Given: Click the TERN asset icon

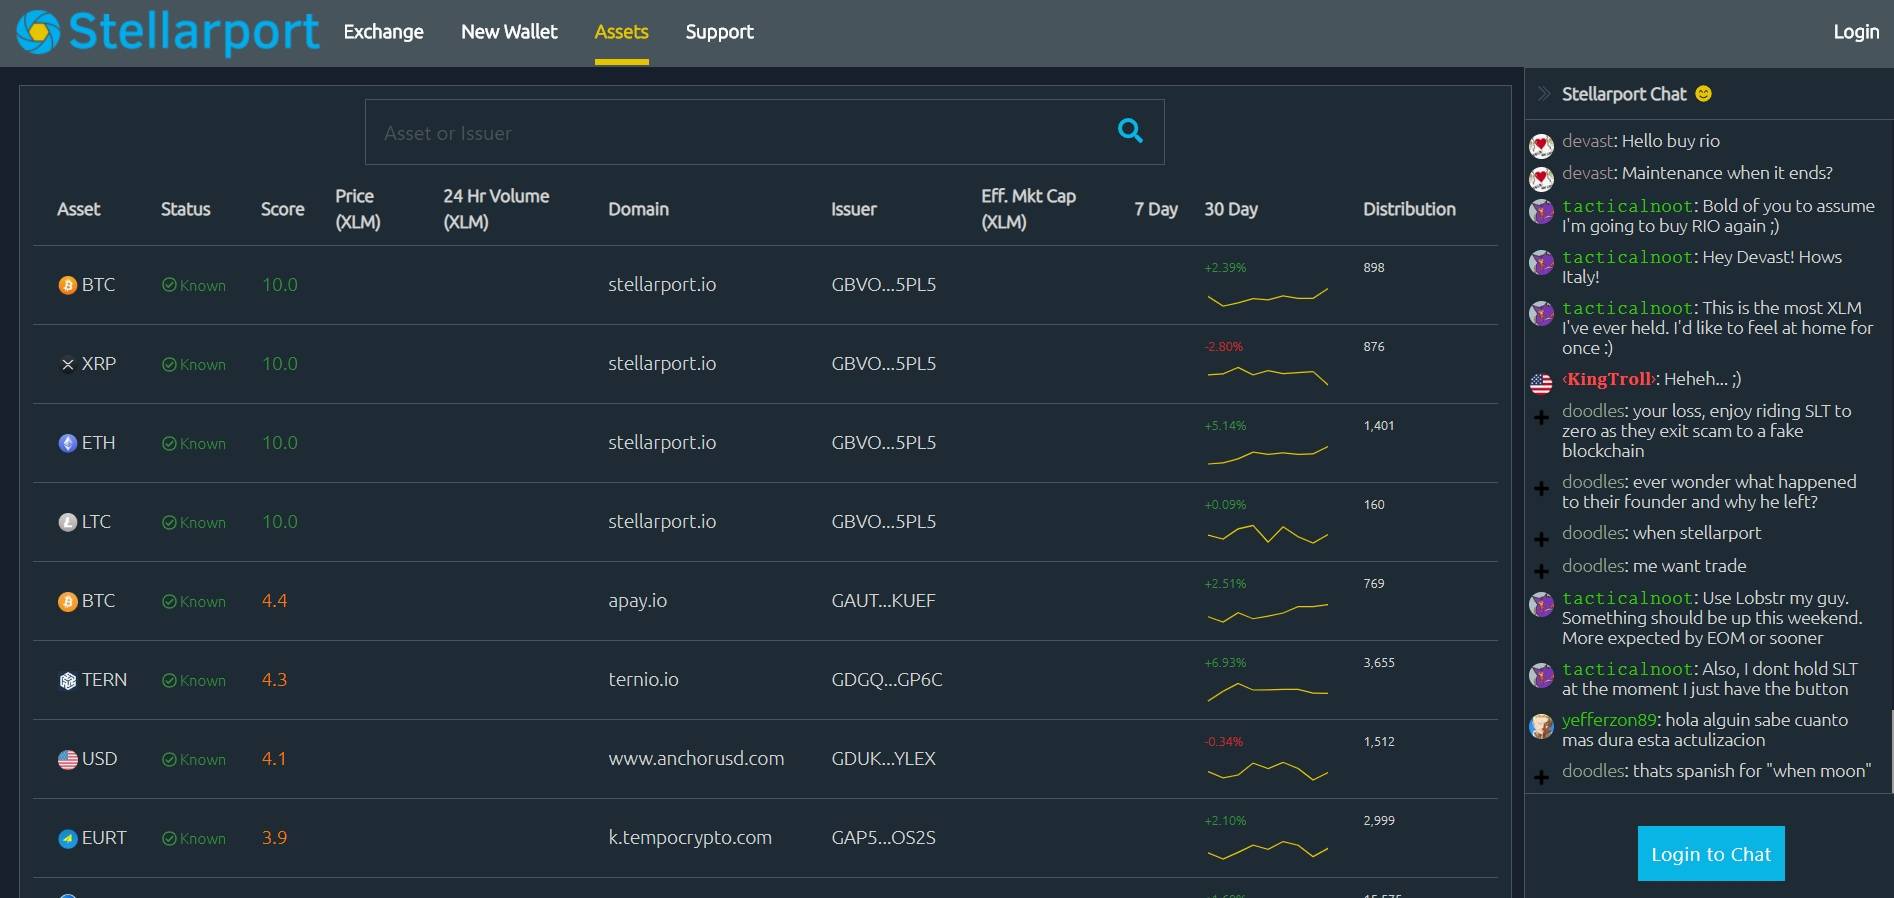Looking at the screenshot, I should pyautogui.click(x=68, y=681).
